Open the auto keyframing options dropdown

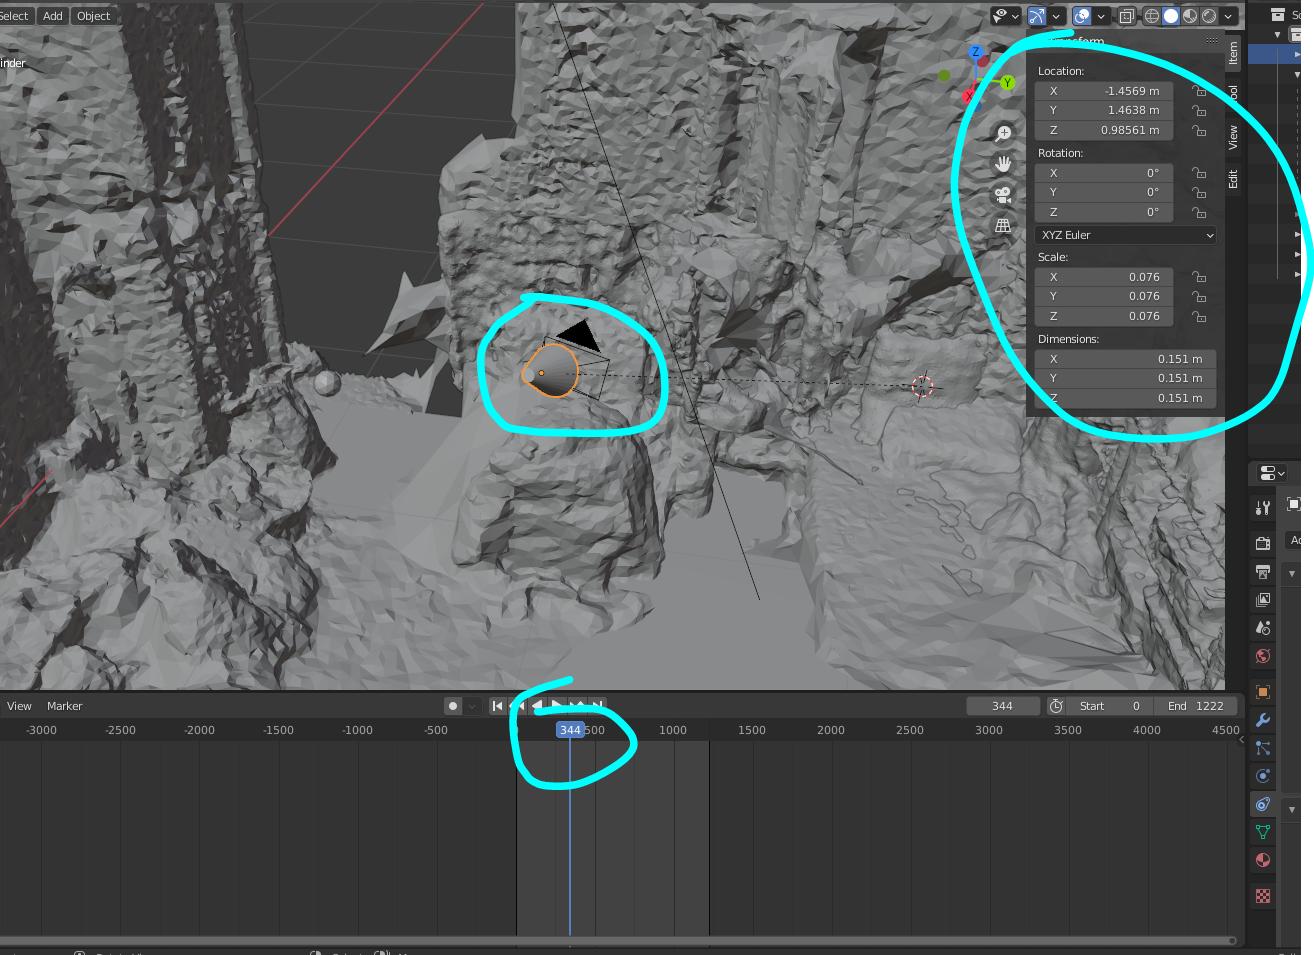473,706
